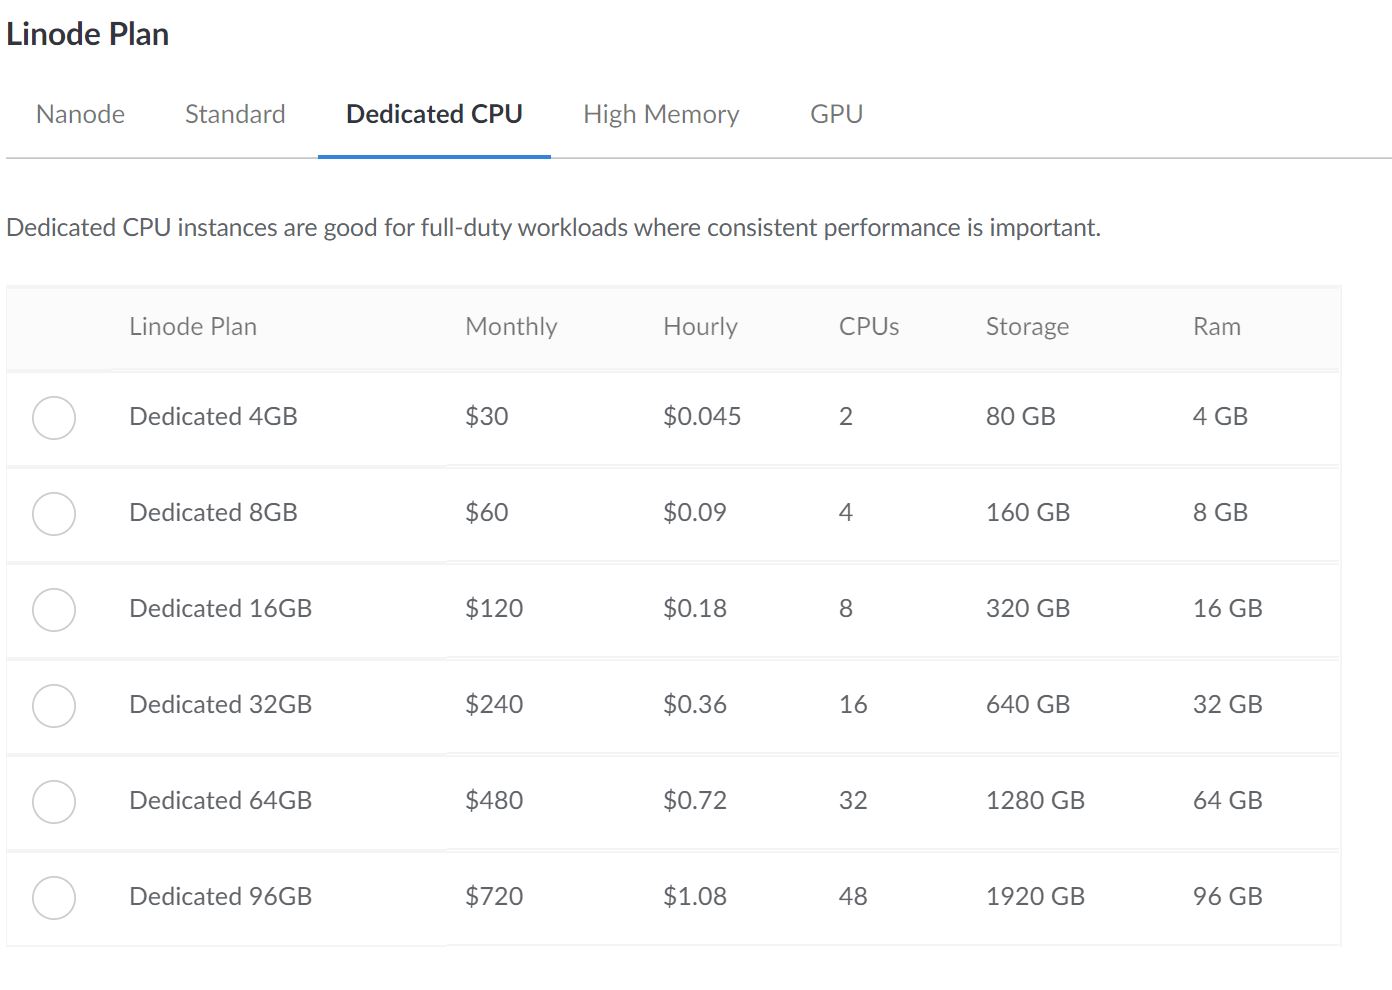Click the Ram column header
The width and height of the screenshot is (1392, 990).
[1216, 327]
